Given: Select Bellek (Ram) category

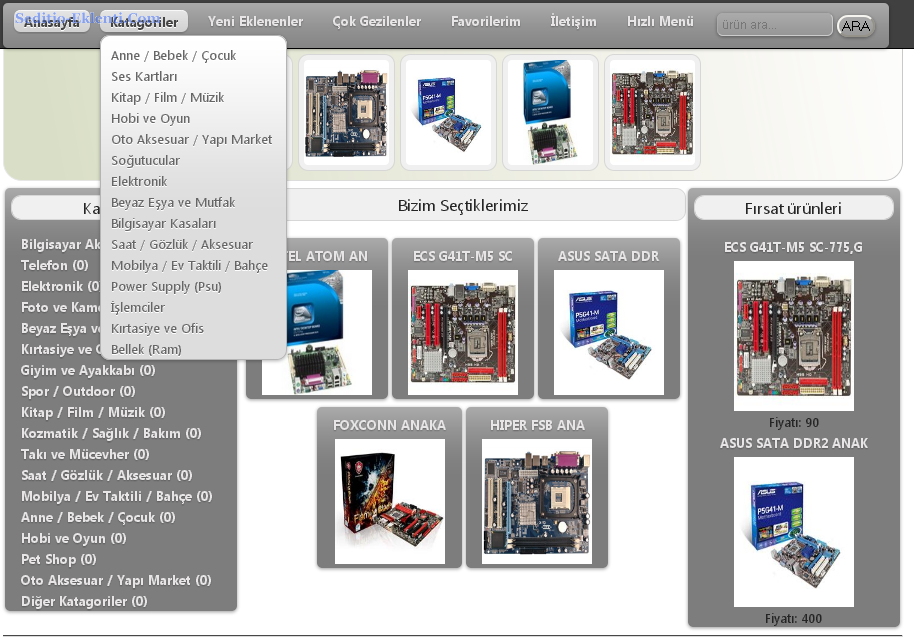Looking at the screenshot, I should pyautogui.click(x=146, y=349).
